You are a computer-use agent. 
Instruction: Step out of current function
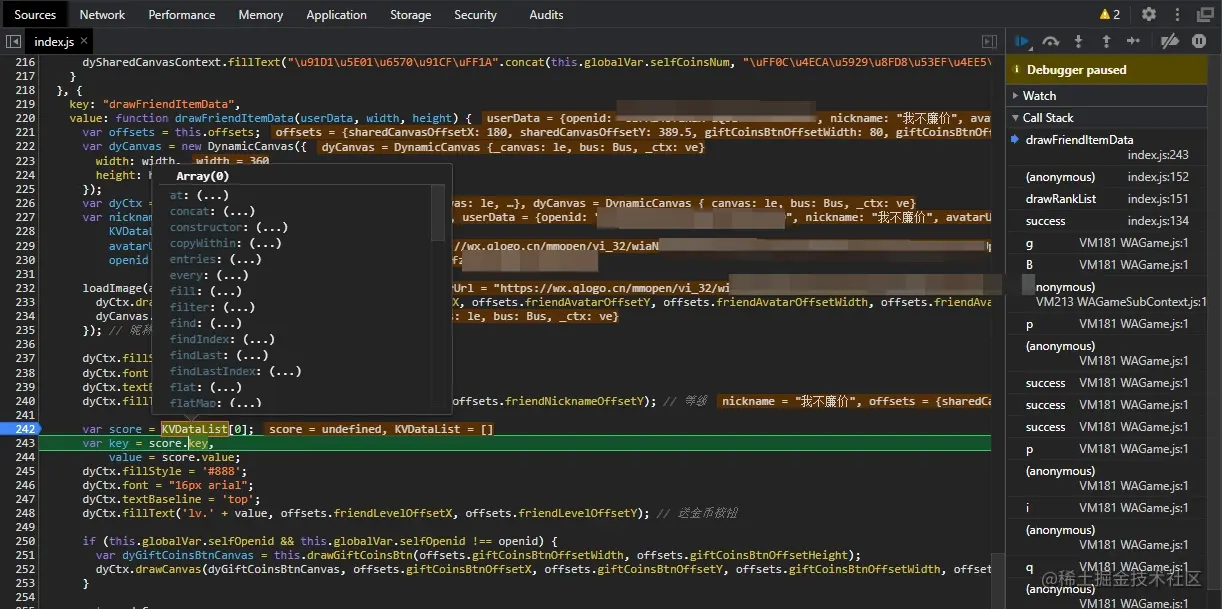tap(1106, 41)
